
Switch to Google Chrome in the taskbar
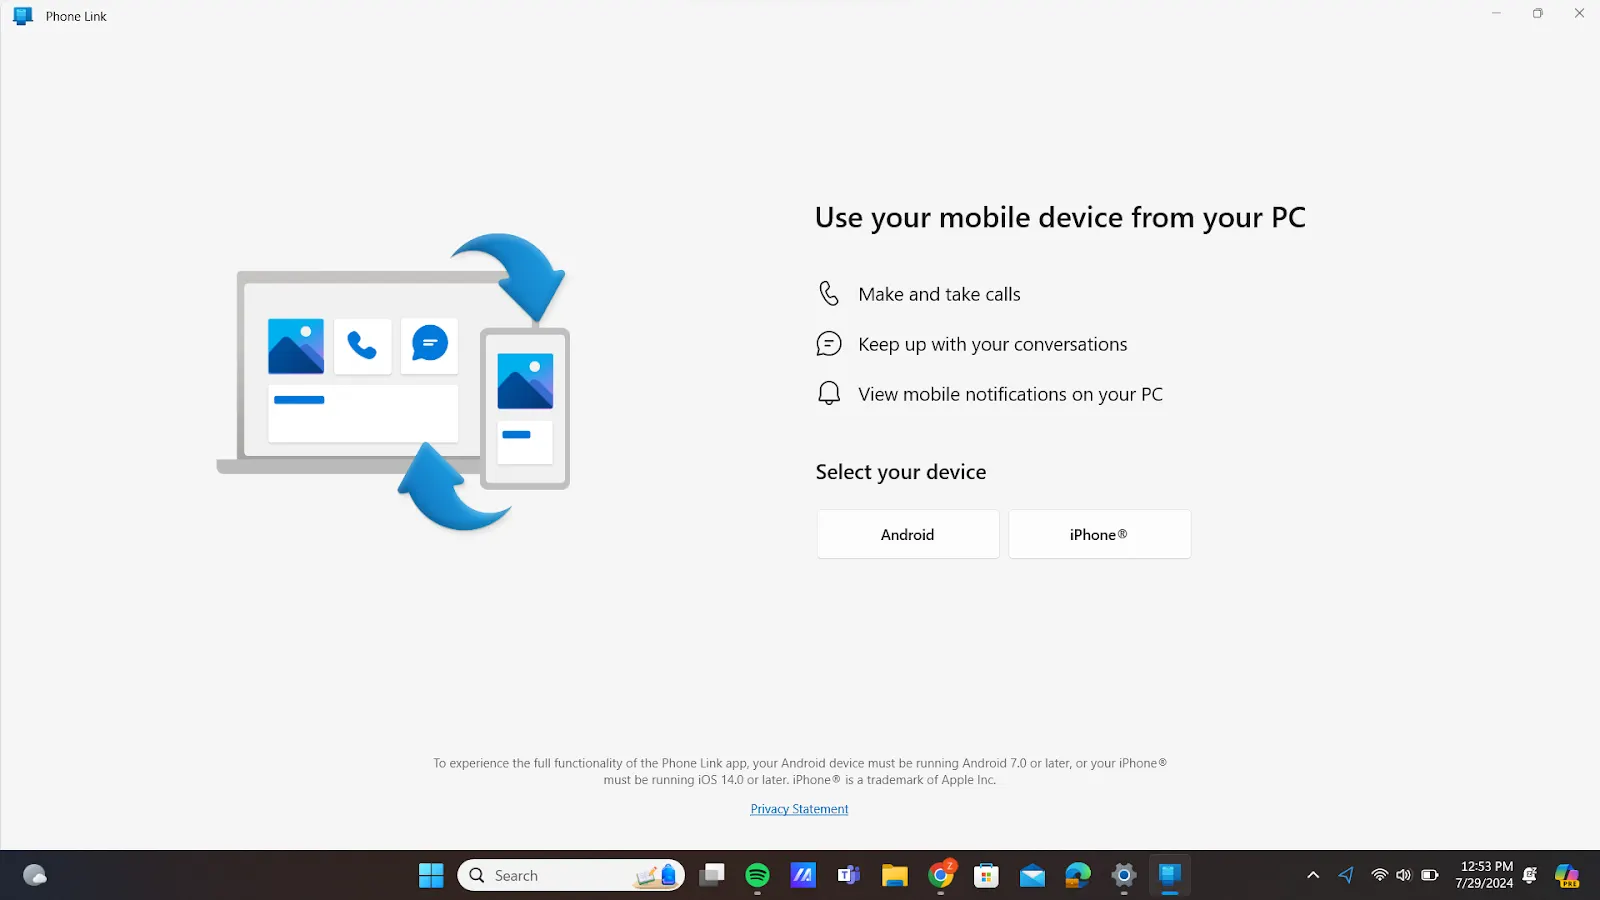pyautogui.click(x=941, y=876)
